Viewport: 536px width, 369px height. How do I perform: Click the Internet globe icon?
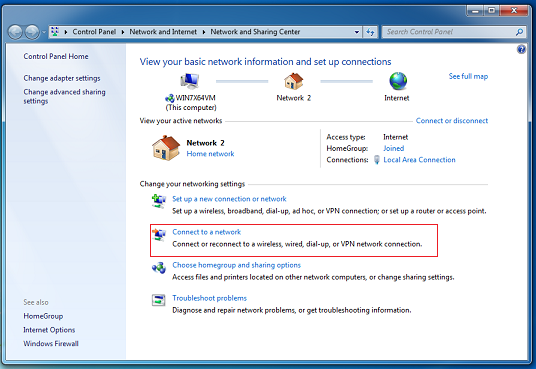coord(398,81)
